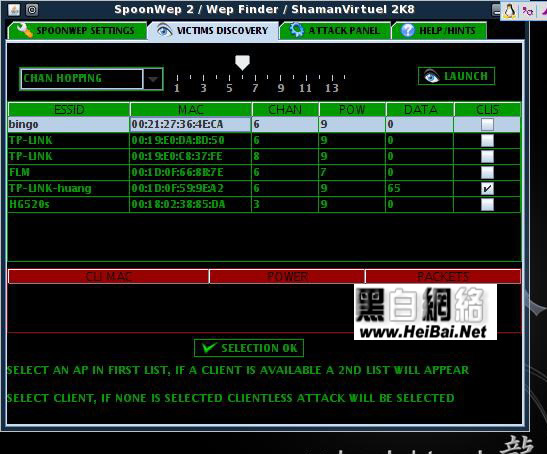
Task: Click the POW column header
Action: 352,110
